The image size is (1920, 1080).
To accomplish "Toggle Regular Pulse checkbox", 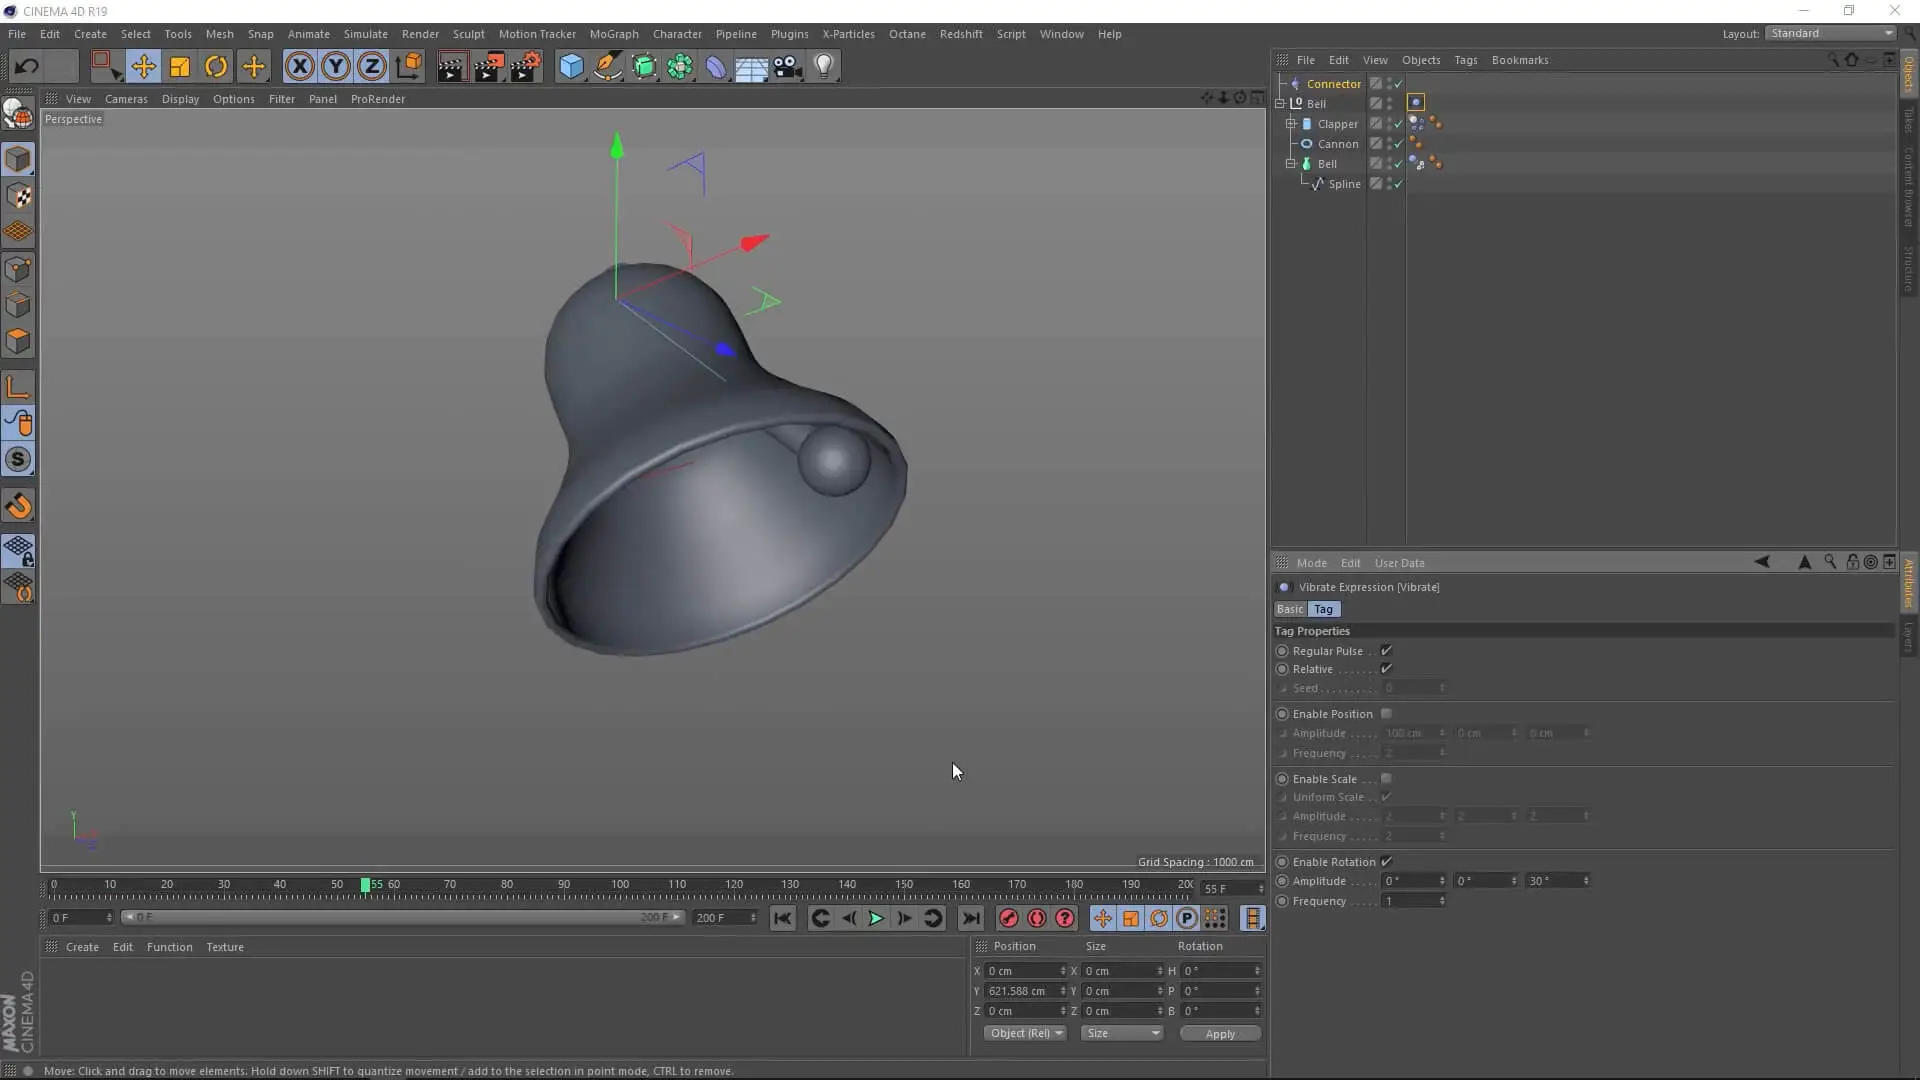I will (1386, 651).
